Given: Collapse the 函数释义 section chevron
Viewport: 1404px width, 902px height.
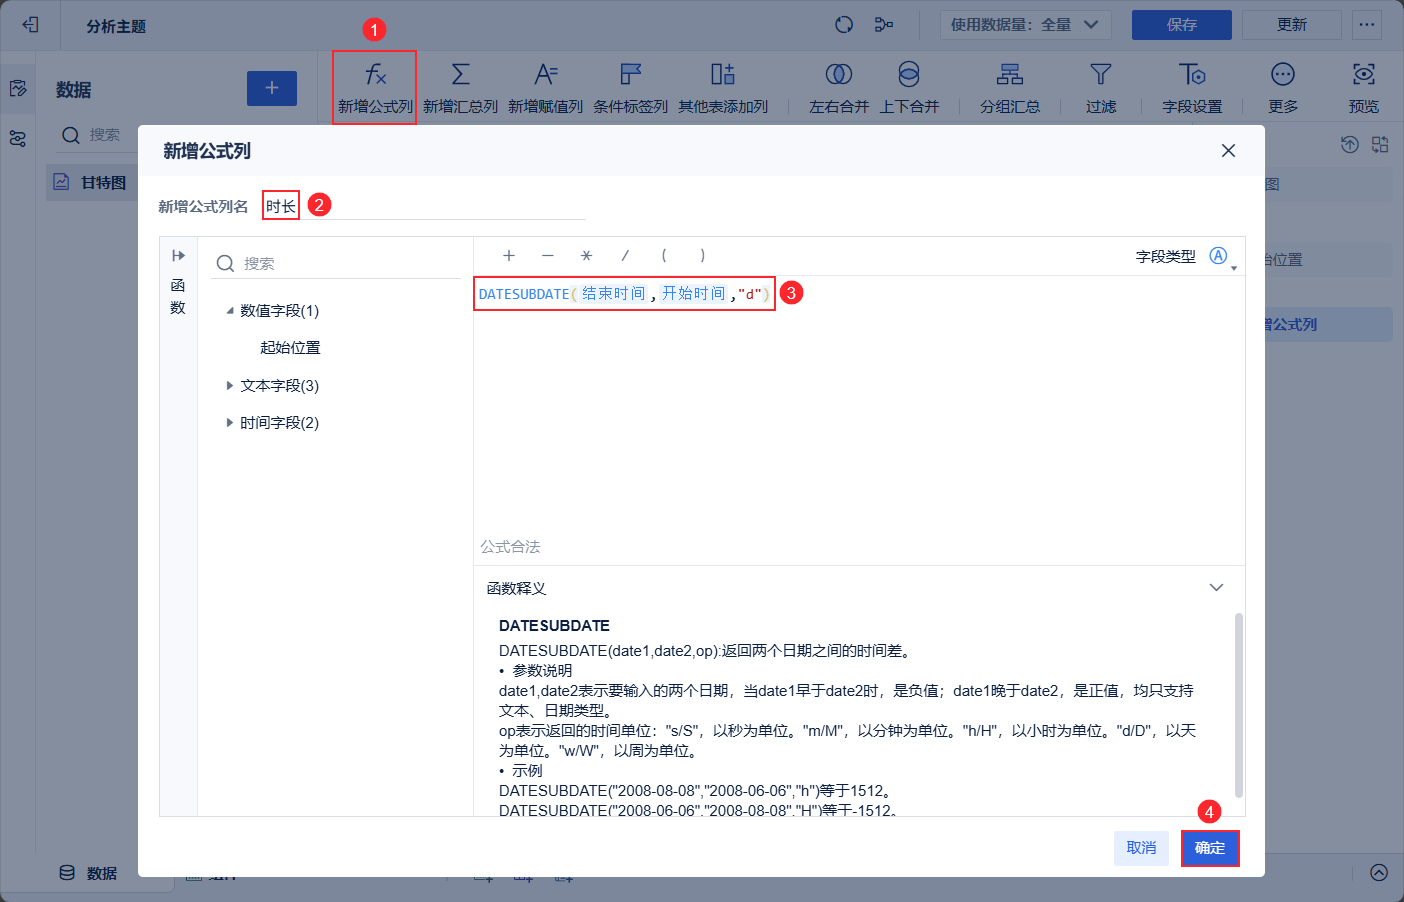Looking at the screenshot, I should pos(1216,588).
